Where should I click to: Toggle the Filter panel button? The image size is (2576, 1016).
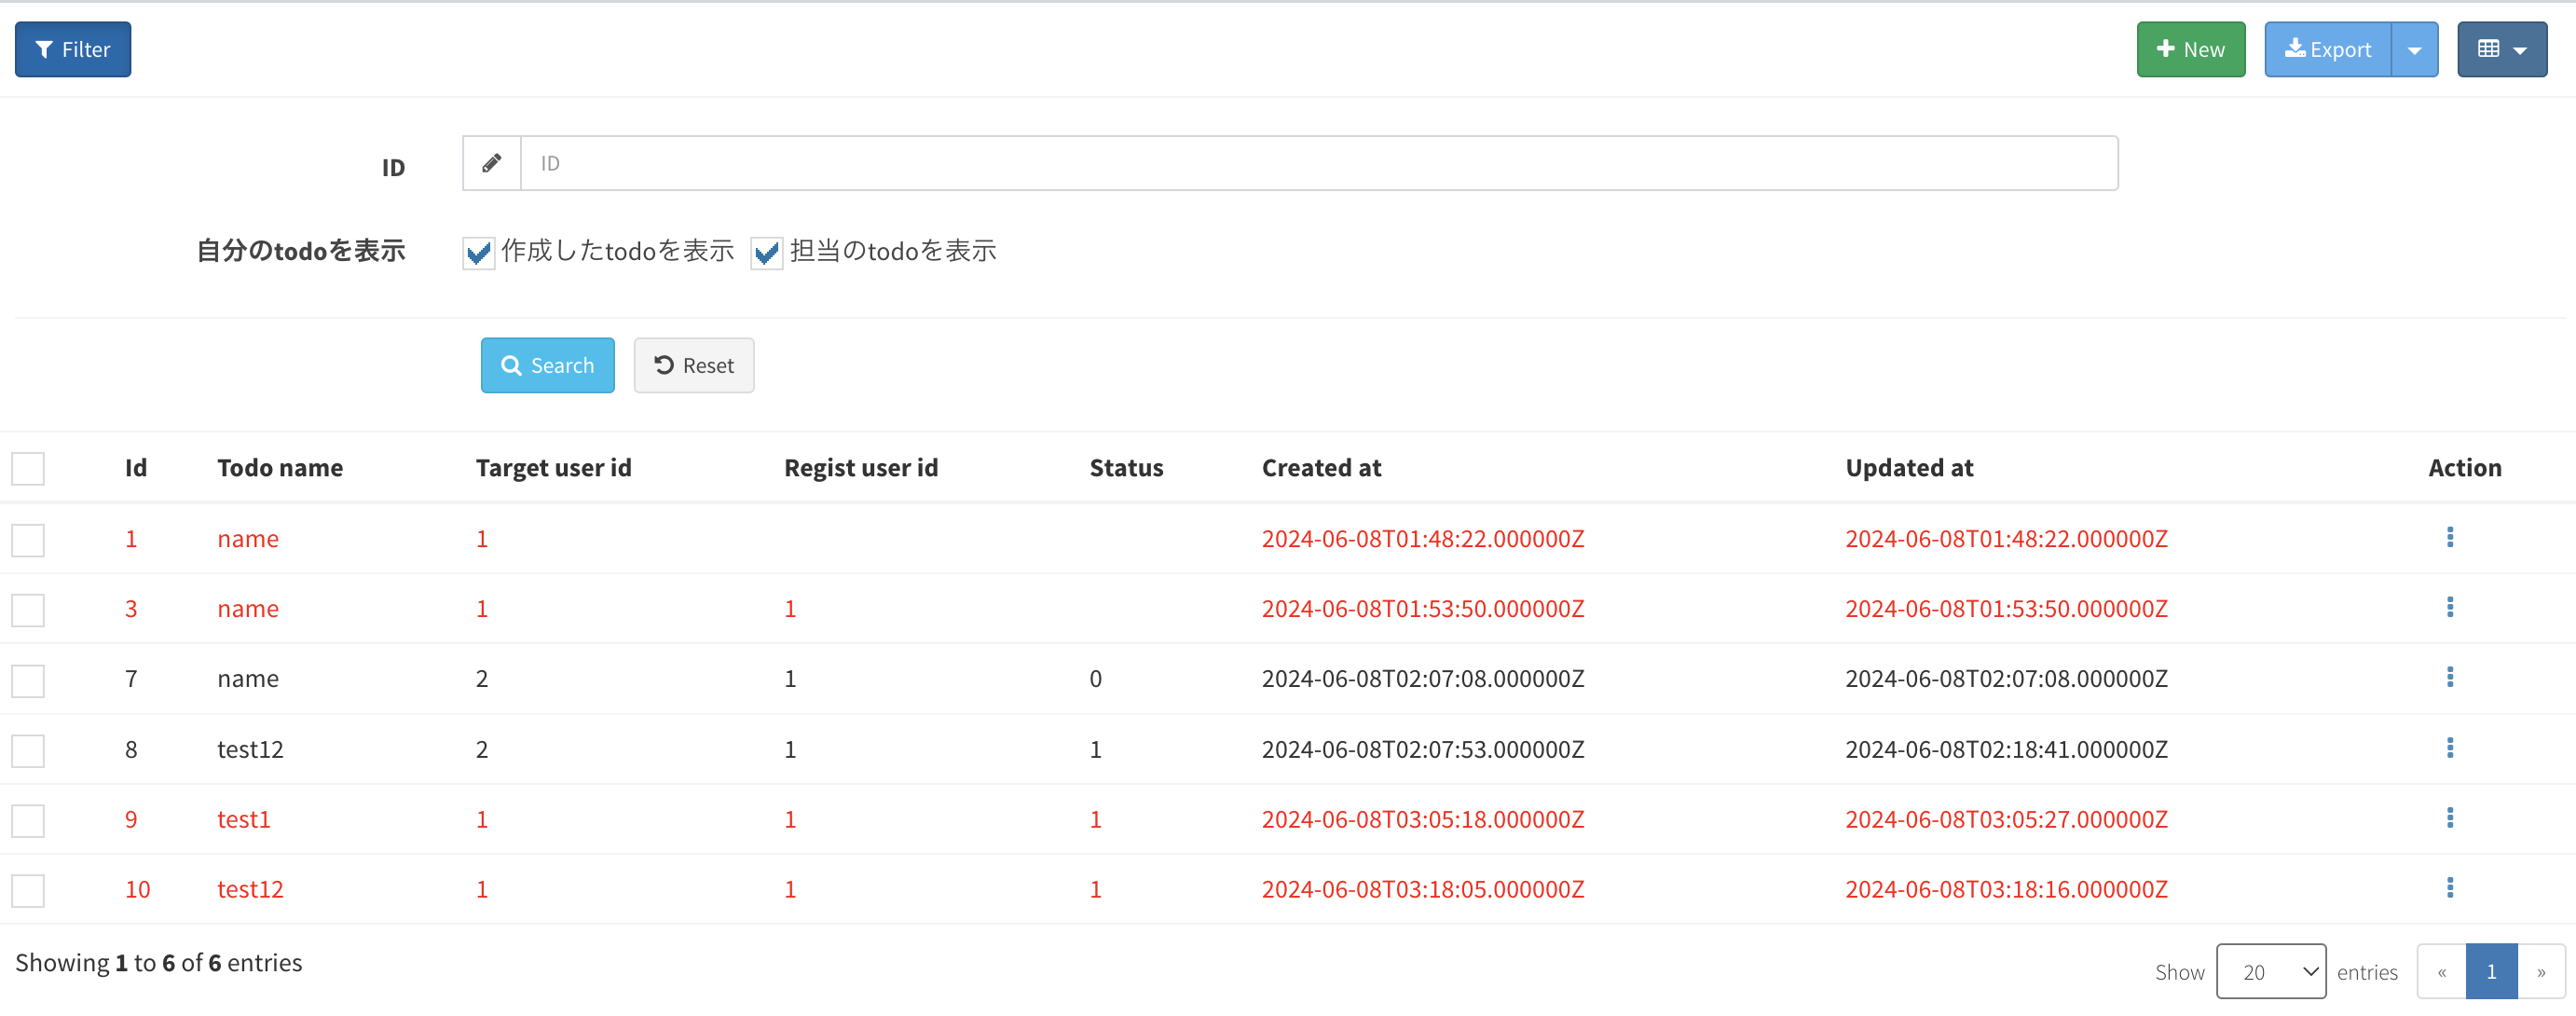coord(73,49)
